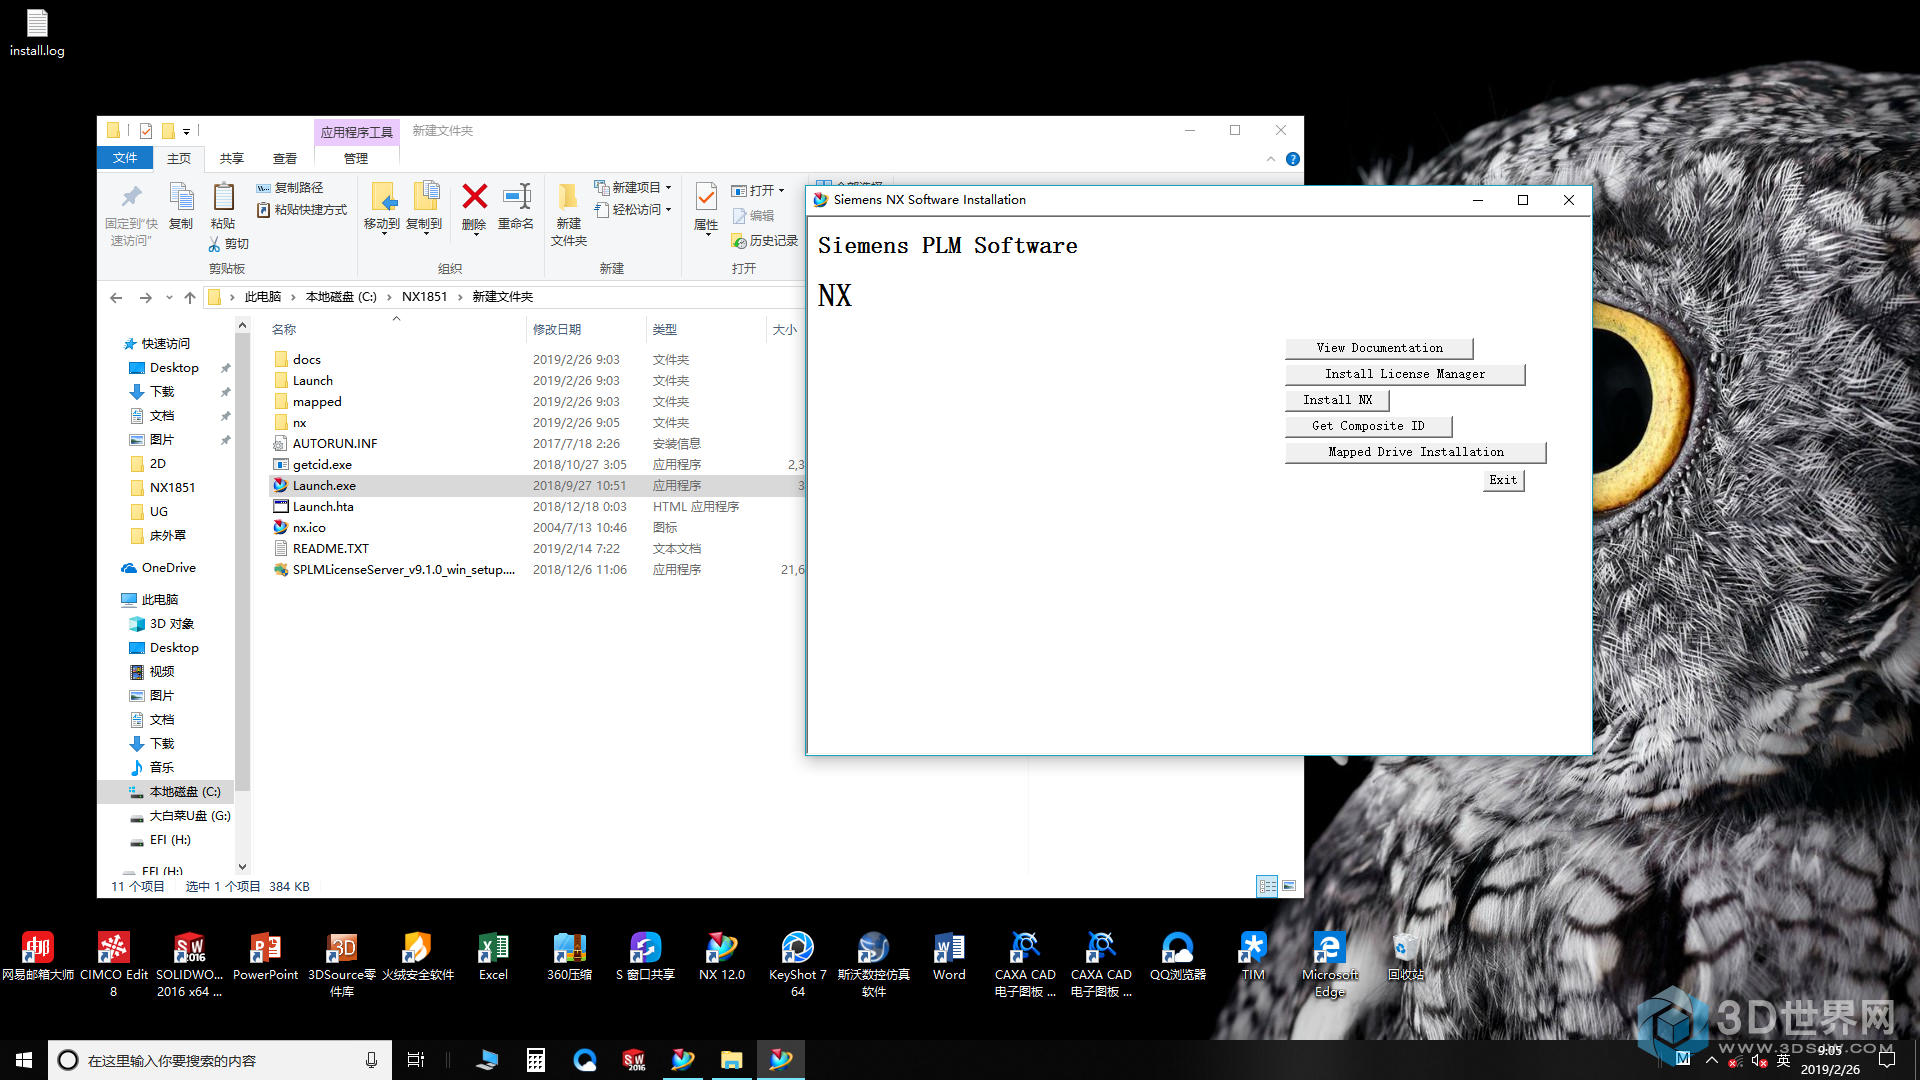Select the docs folder
1920x1080 pixels.
click(307, 360)
